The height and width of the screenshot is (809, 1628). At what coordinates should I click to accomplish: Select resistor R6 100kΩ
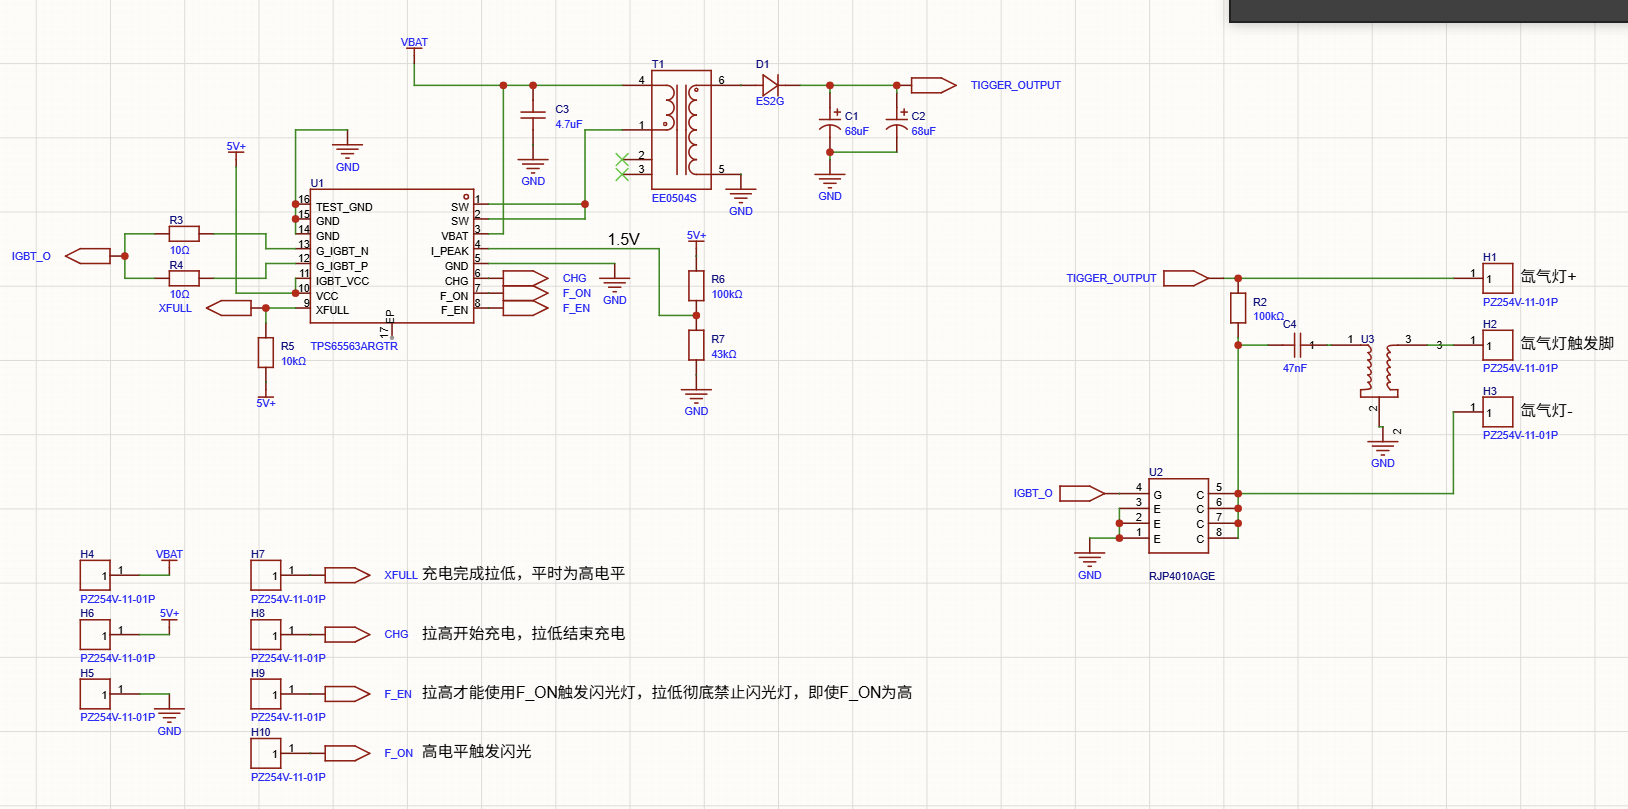[696, 285]
